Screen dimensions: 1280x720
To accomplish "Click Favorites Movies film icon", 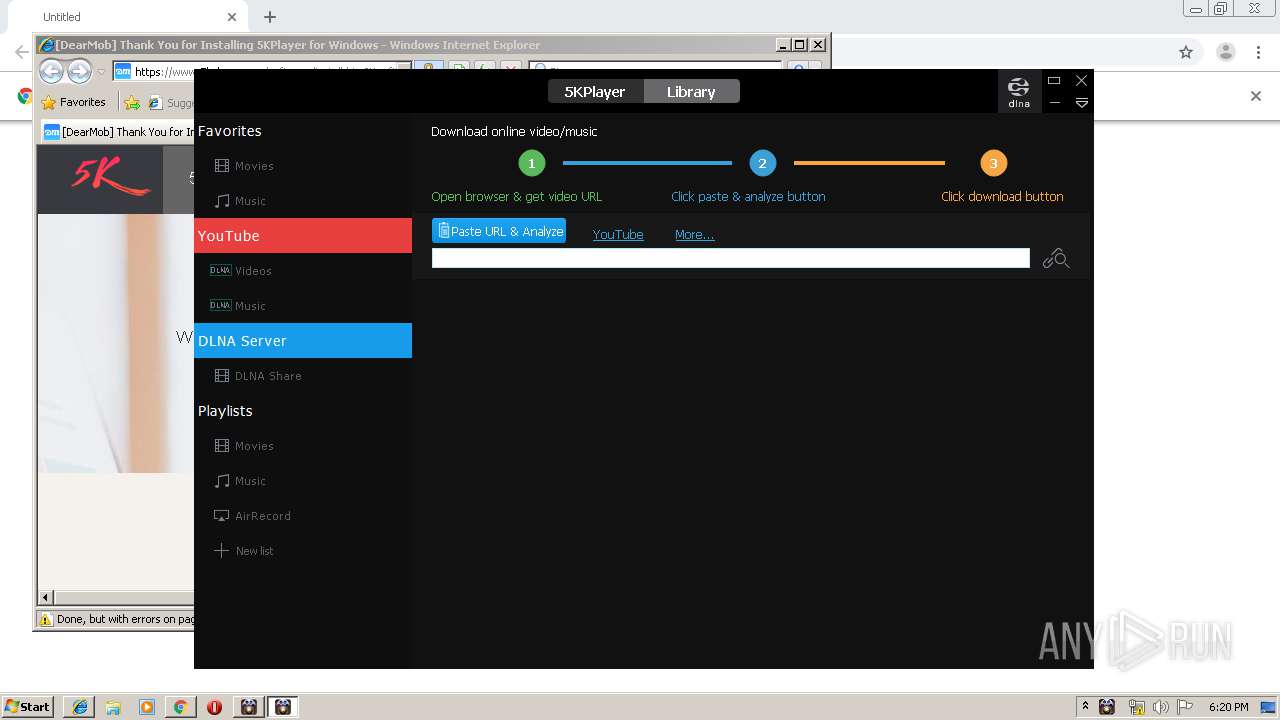I will pyautogui.click(x=222, y=166).
